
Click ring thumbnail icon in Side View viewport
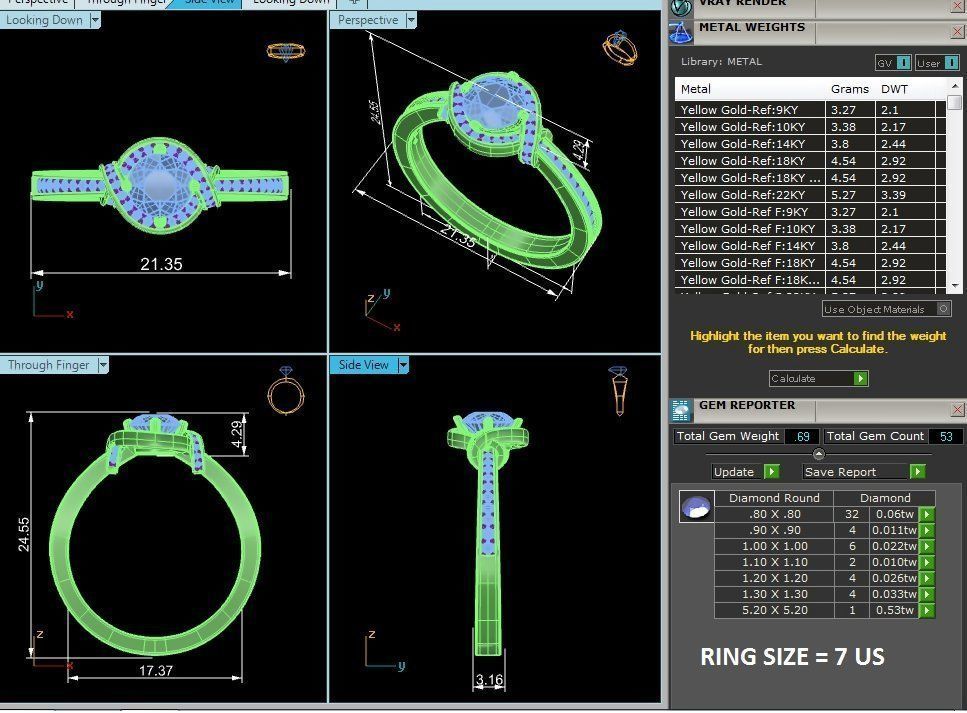click(x=619, y=390)
